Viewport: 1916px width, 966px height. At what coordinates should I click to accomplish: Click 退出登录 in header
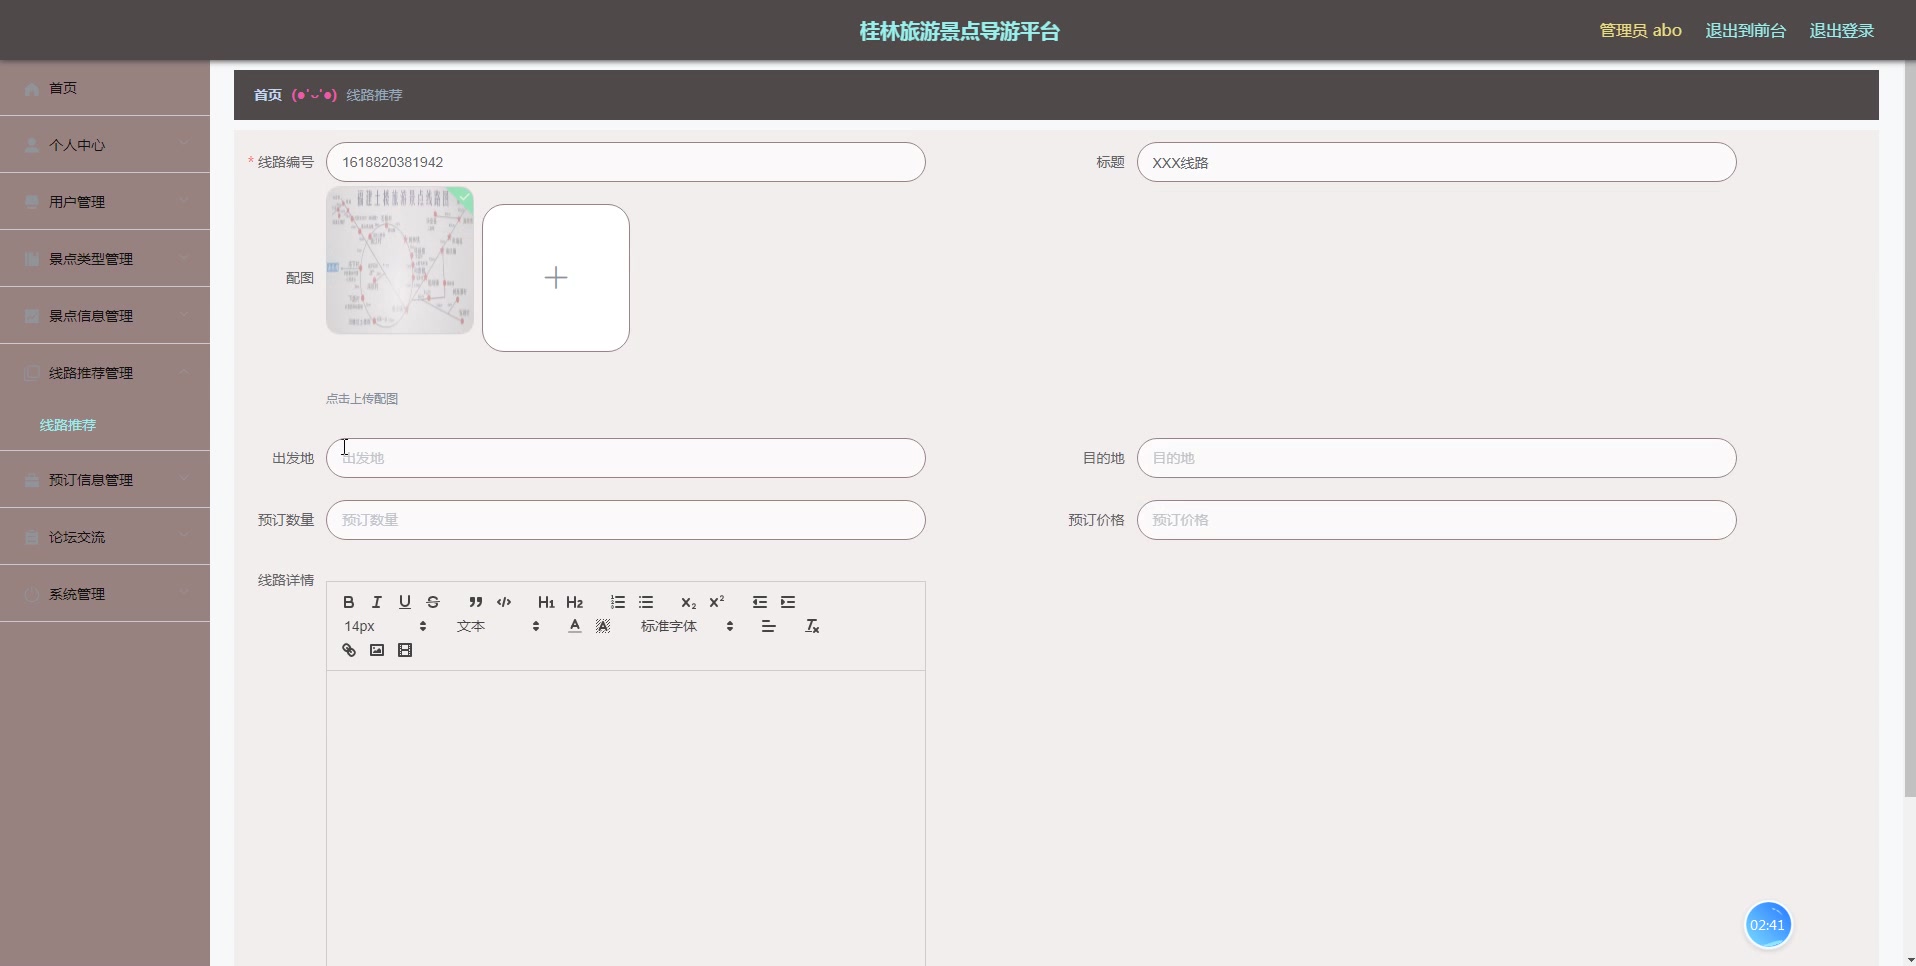click(1841, 31)
